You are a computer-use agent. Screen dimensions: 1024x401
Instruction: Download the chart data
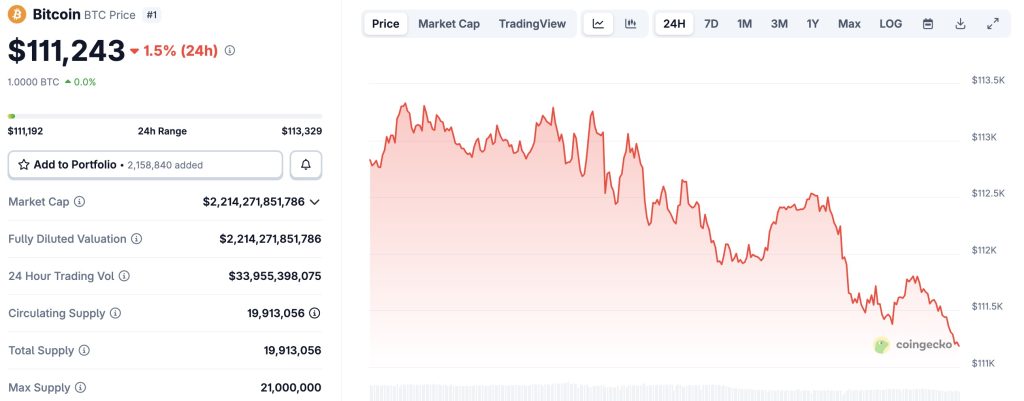point(960,23)
